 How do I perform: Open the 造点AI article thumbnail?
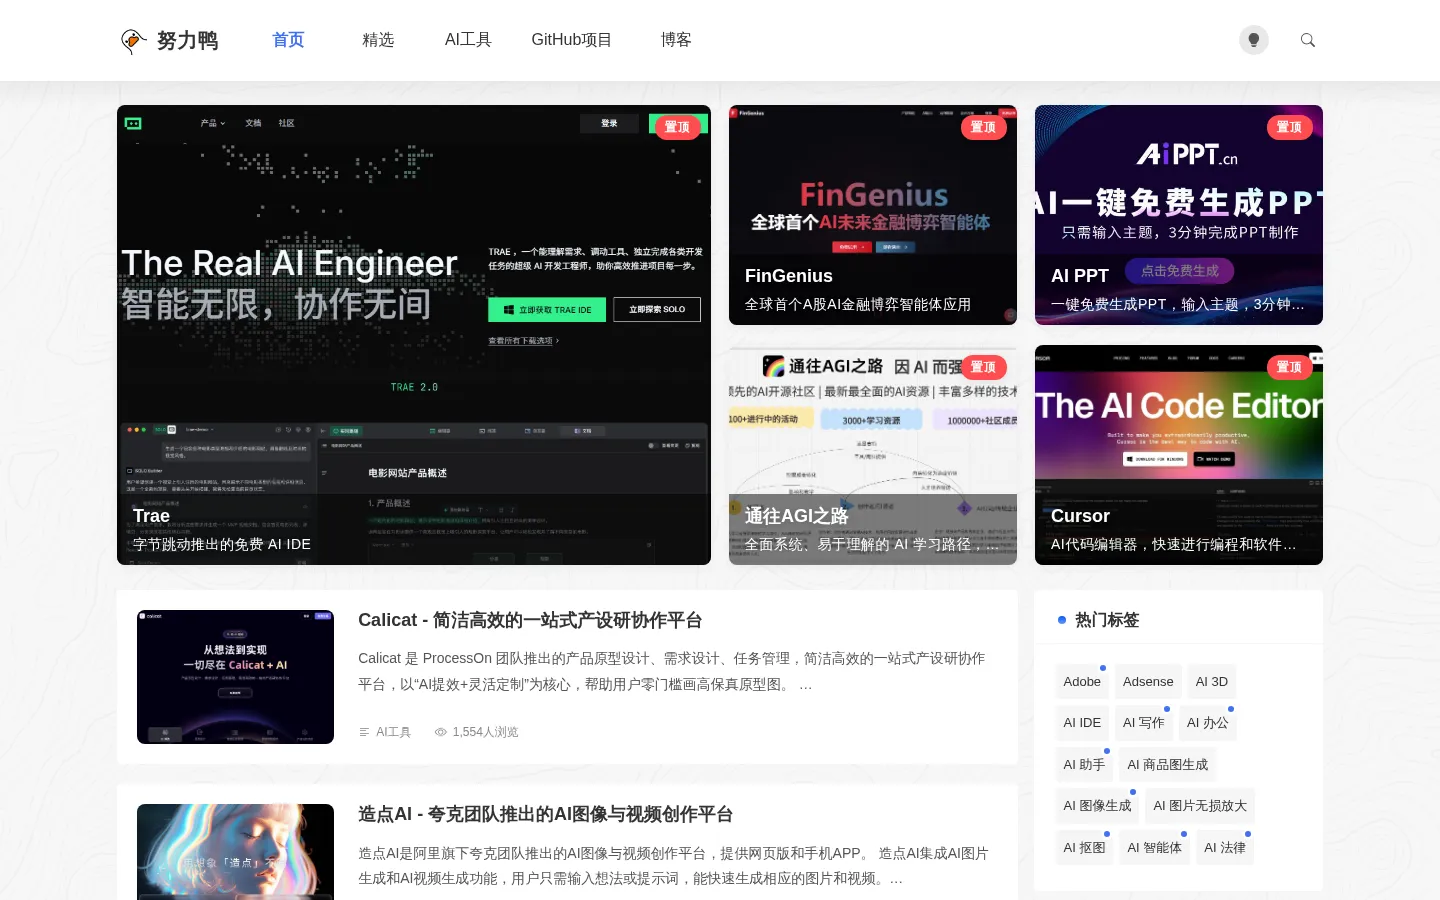[235, 852]
